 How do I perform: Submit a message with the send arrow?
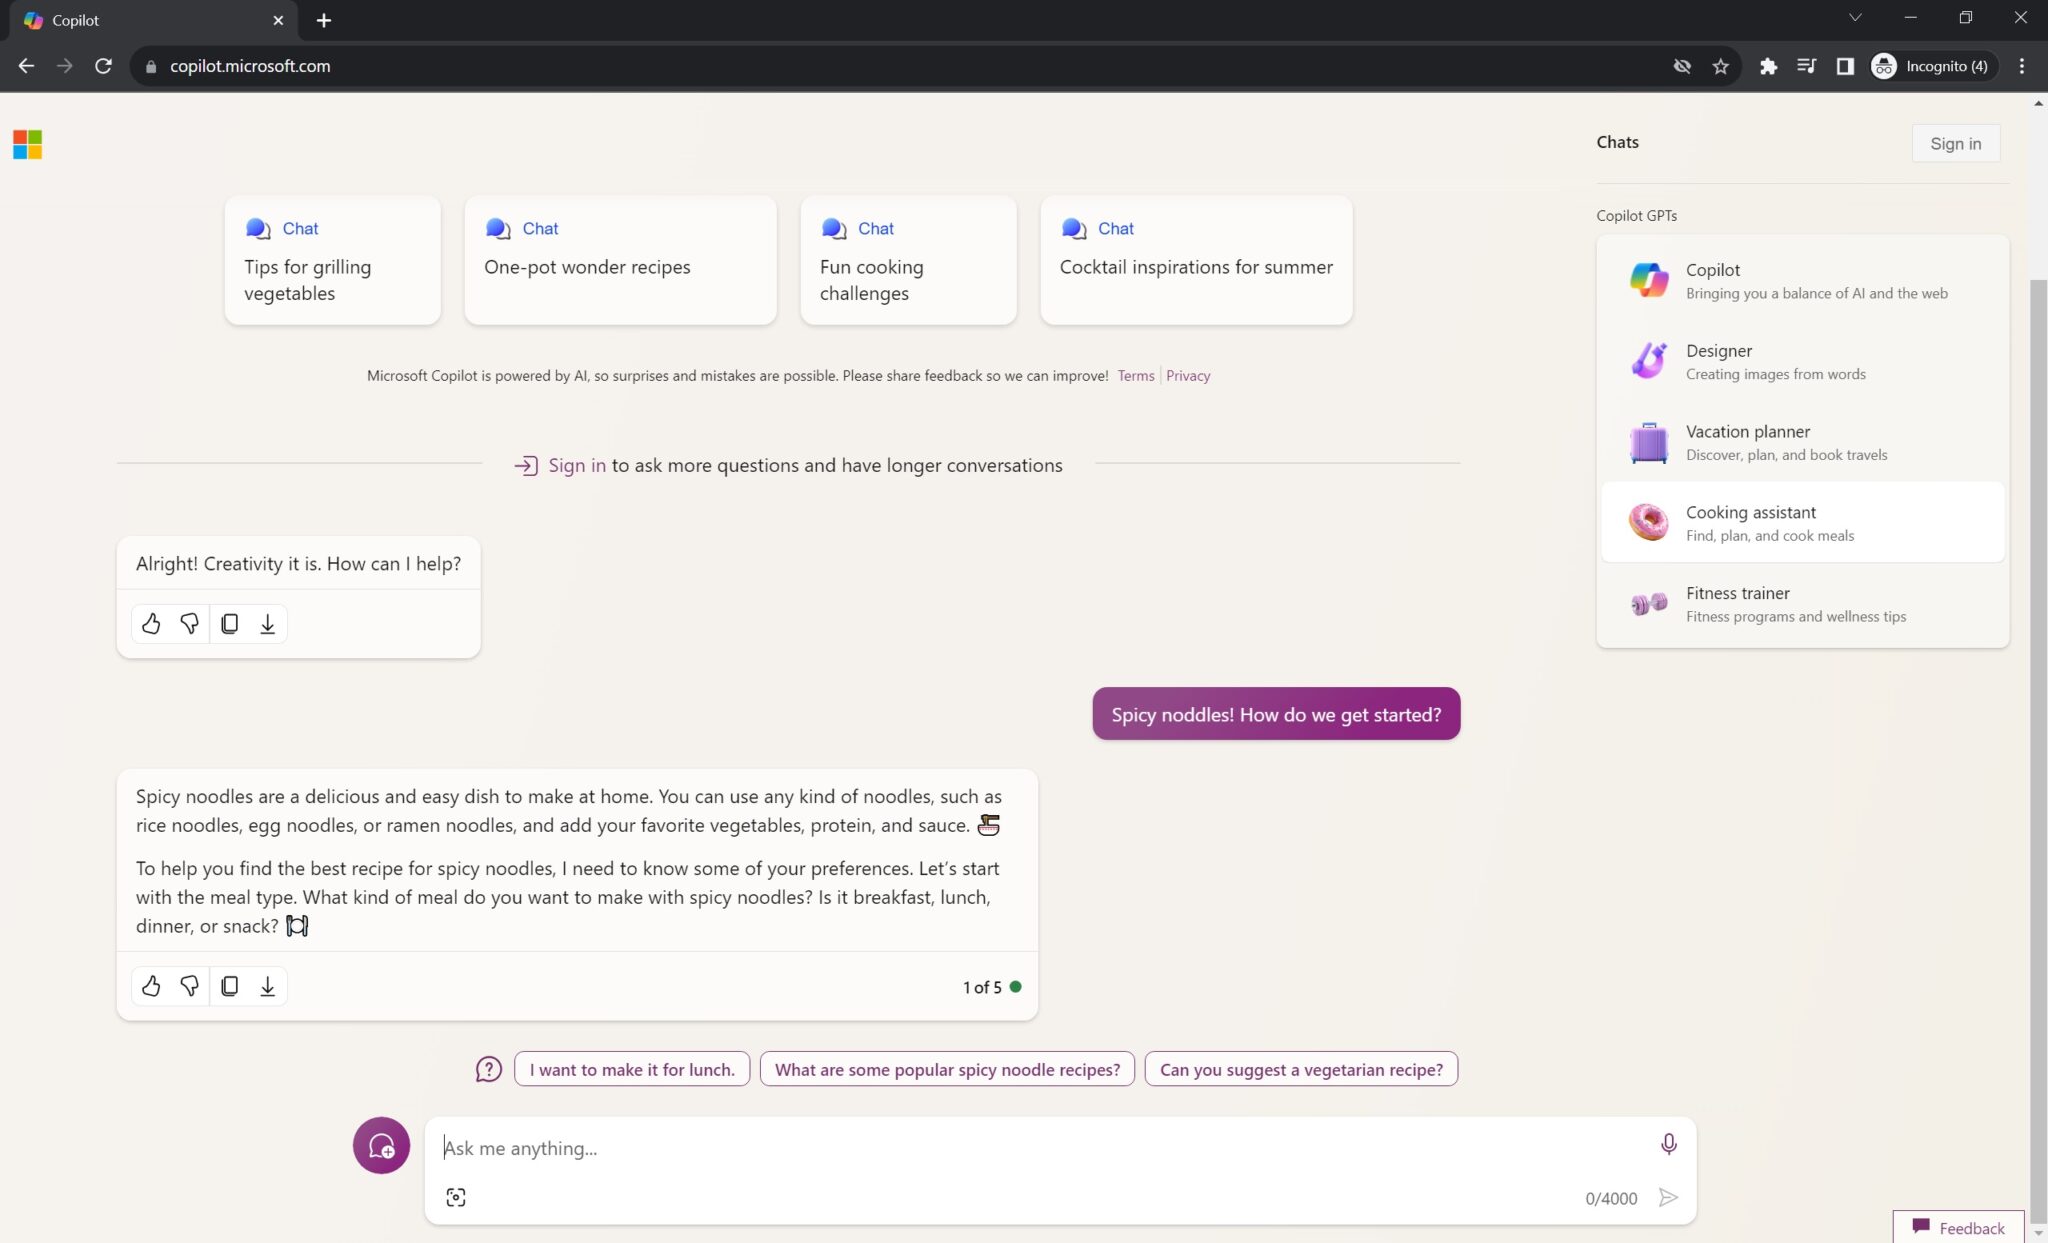tap(1668, 1196)
